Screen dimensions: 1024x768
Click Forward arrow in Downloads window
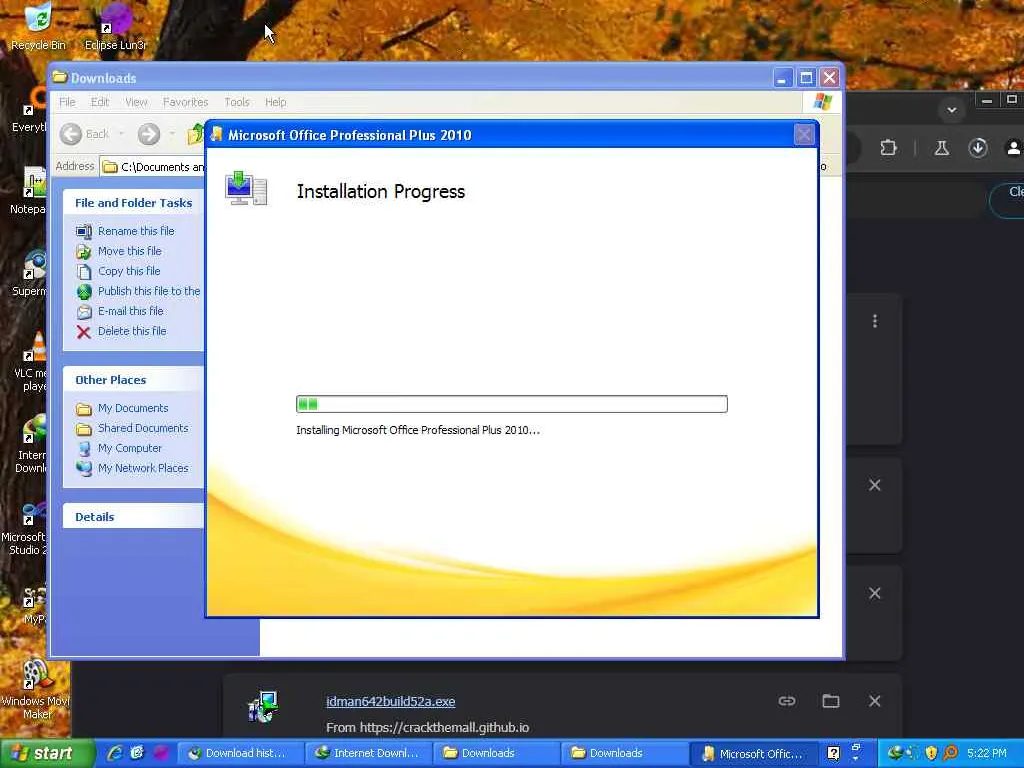149,134
